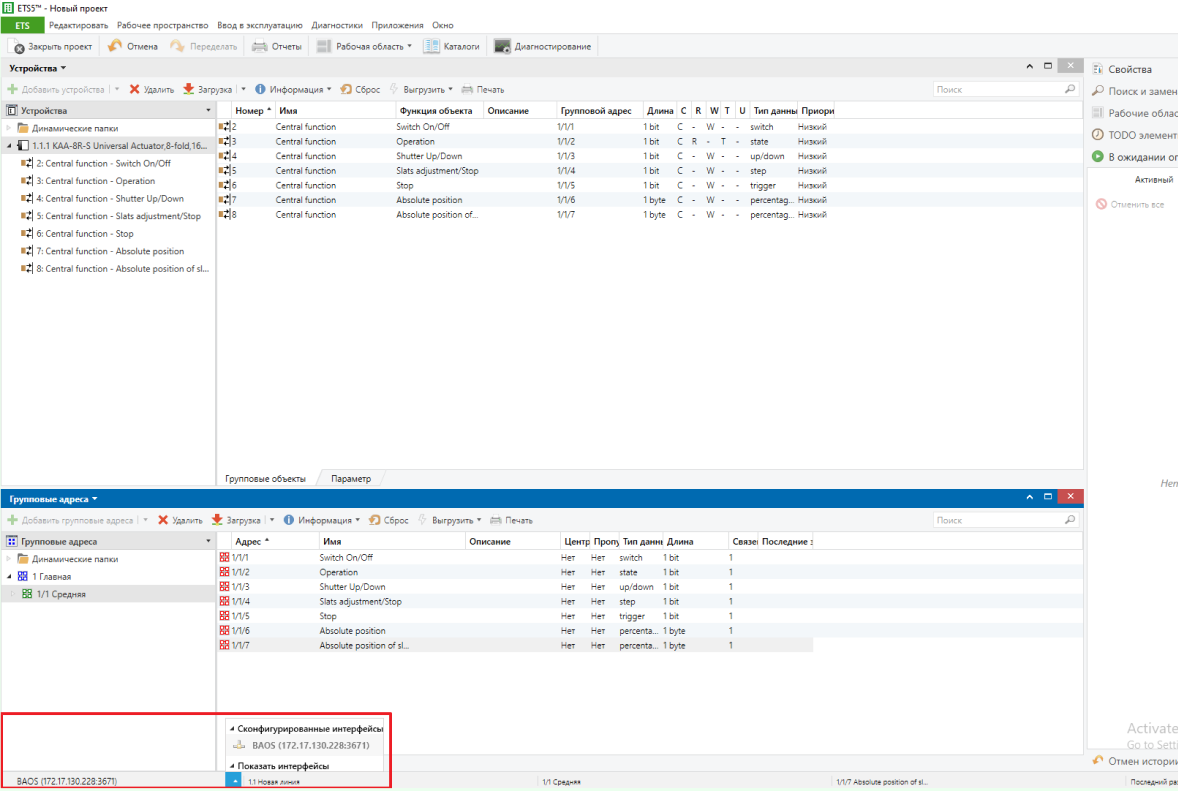The width and height of the screenshot is (1178, 791).
Task: Open Поиск и замена side panel
Action: point(1134,91)
